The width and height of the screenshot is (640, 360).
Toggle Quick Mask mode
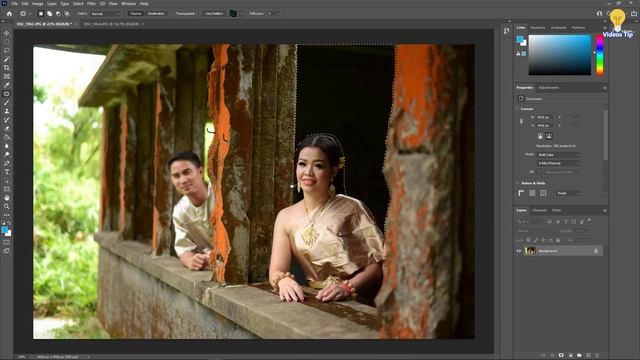tap(7, 242)
